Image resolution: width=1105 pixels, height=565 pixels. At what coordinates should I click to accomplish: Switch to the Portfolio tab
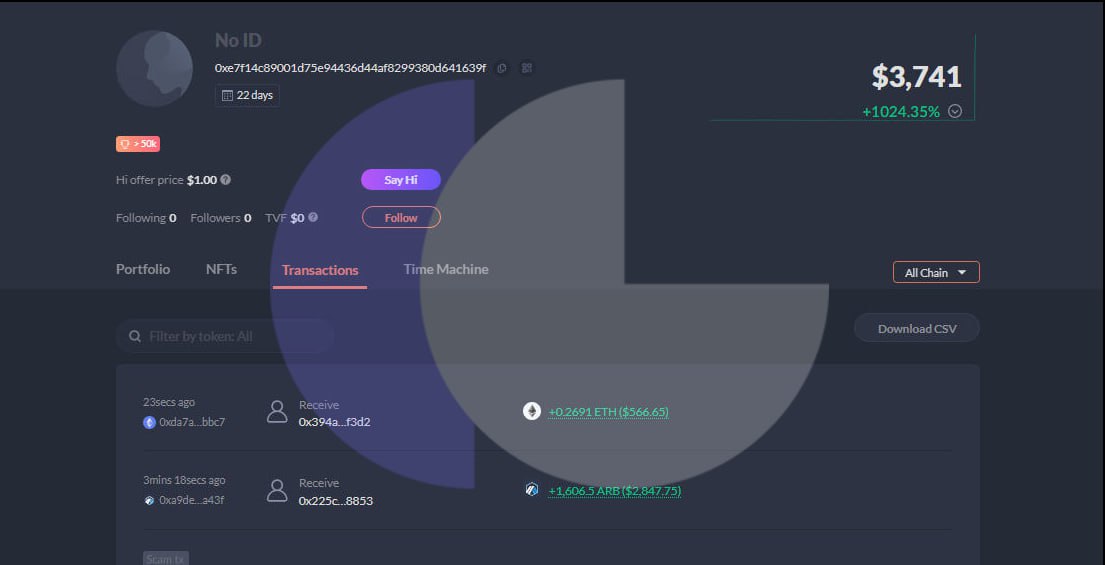click(143, 269)
